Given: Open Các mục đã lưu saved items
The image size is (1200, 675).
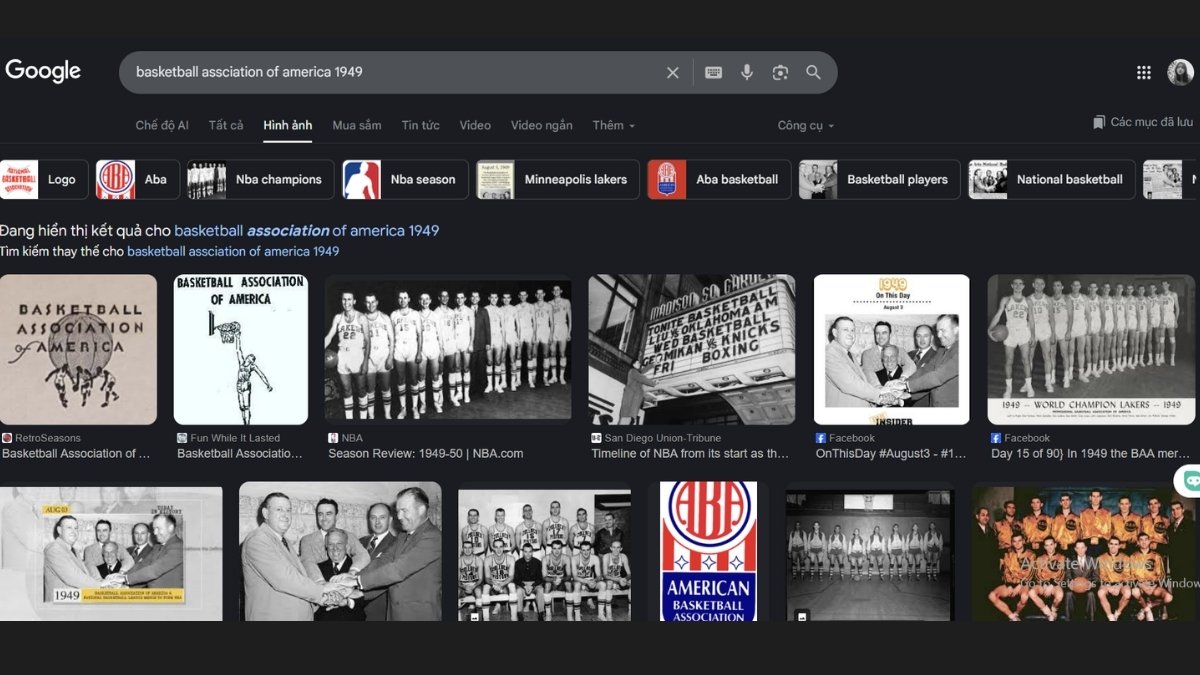Looking at the screenshot, I should [1143, 122].
